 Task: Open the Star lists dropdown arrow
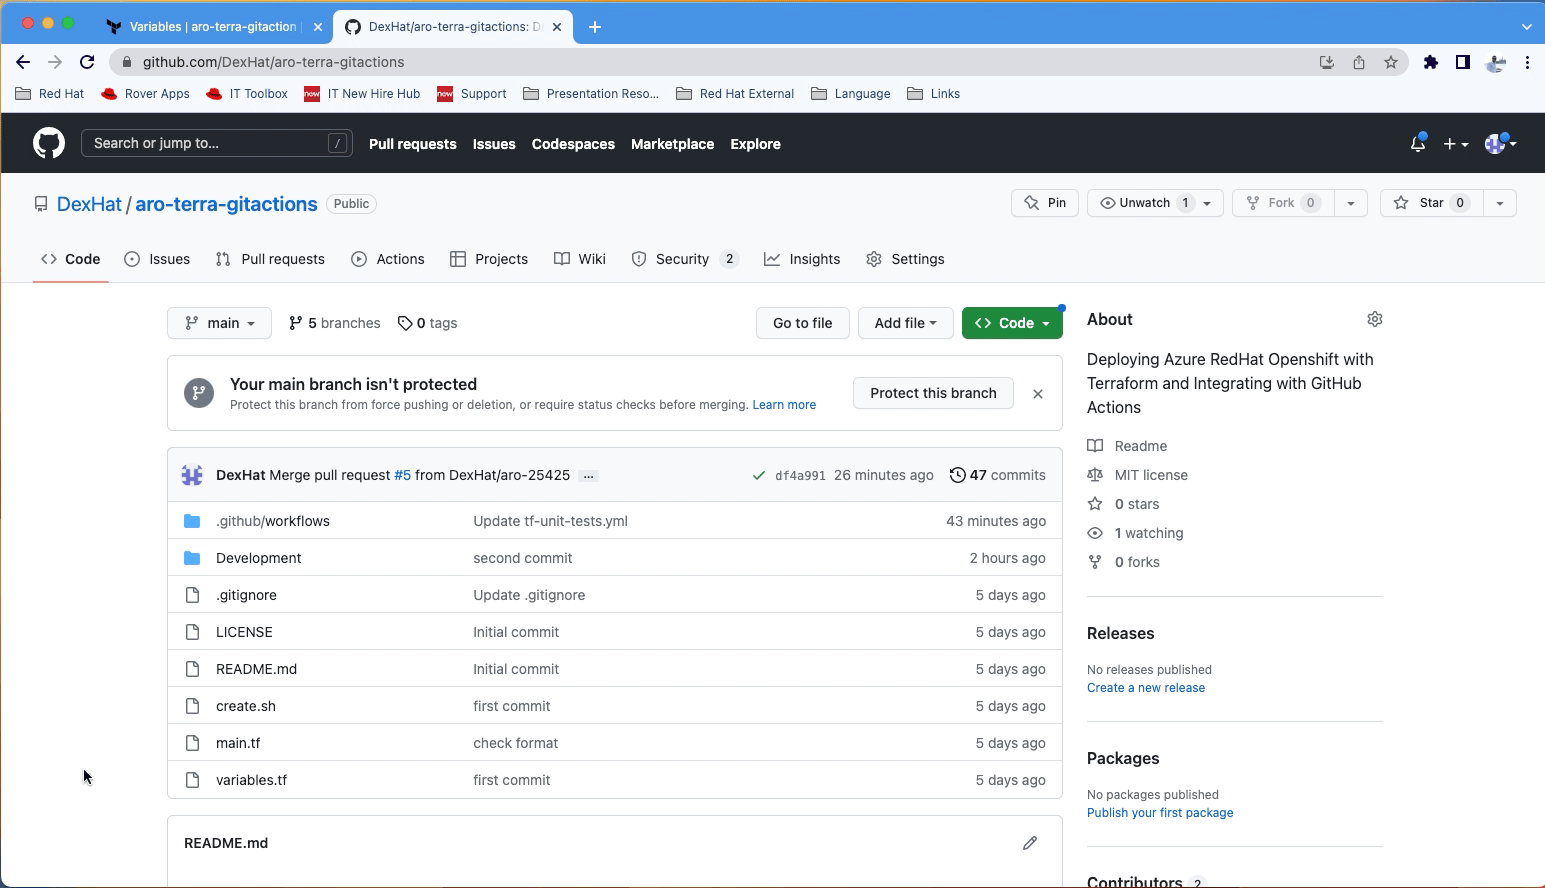1499,203
